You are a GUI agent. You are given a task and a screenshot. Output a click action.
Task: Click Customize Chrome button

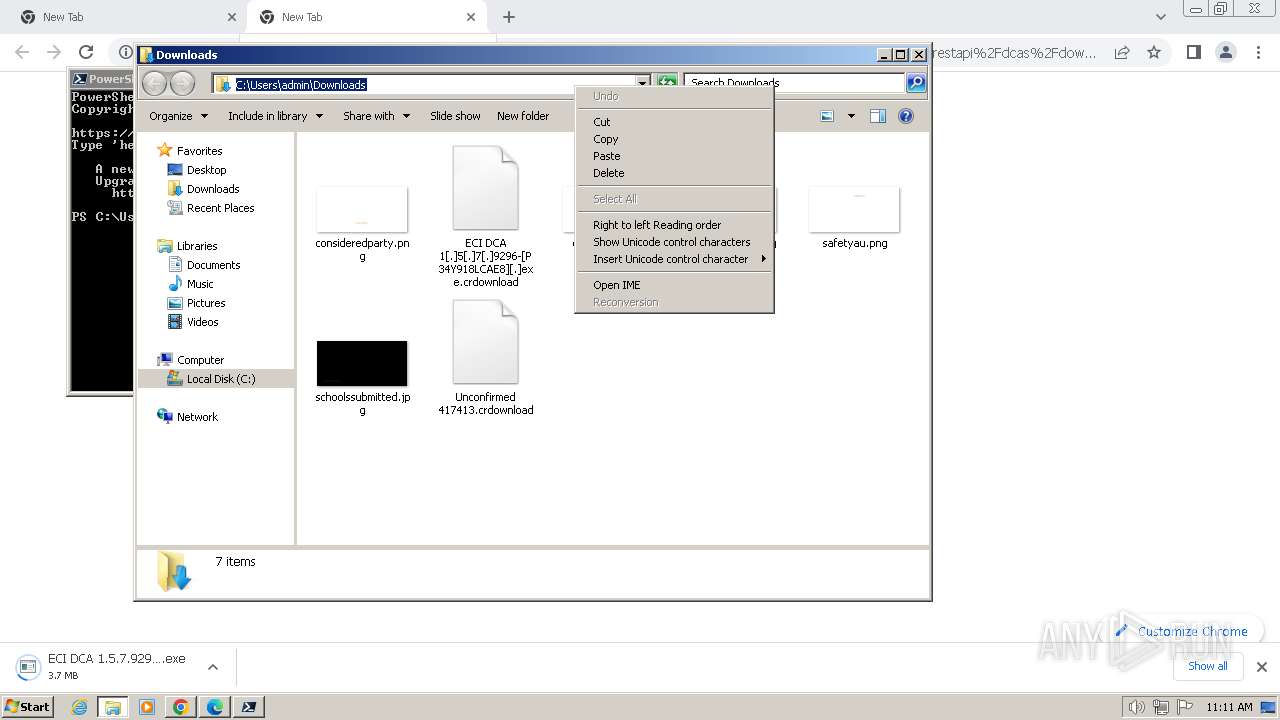[1182, 631]
